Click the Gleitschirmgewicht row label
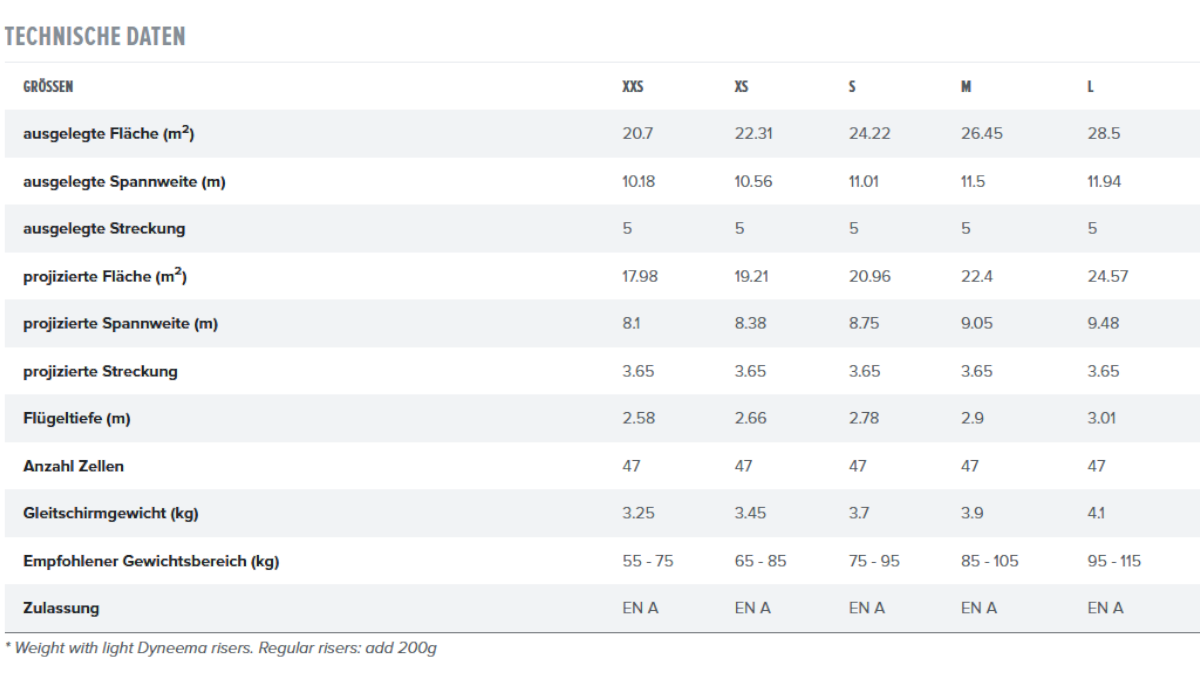Screen dimensions: 1200x675 [x=111, y=514]
